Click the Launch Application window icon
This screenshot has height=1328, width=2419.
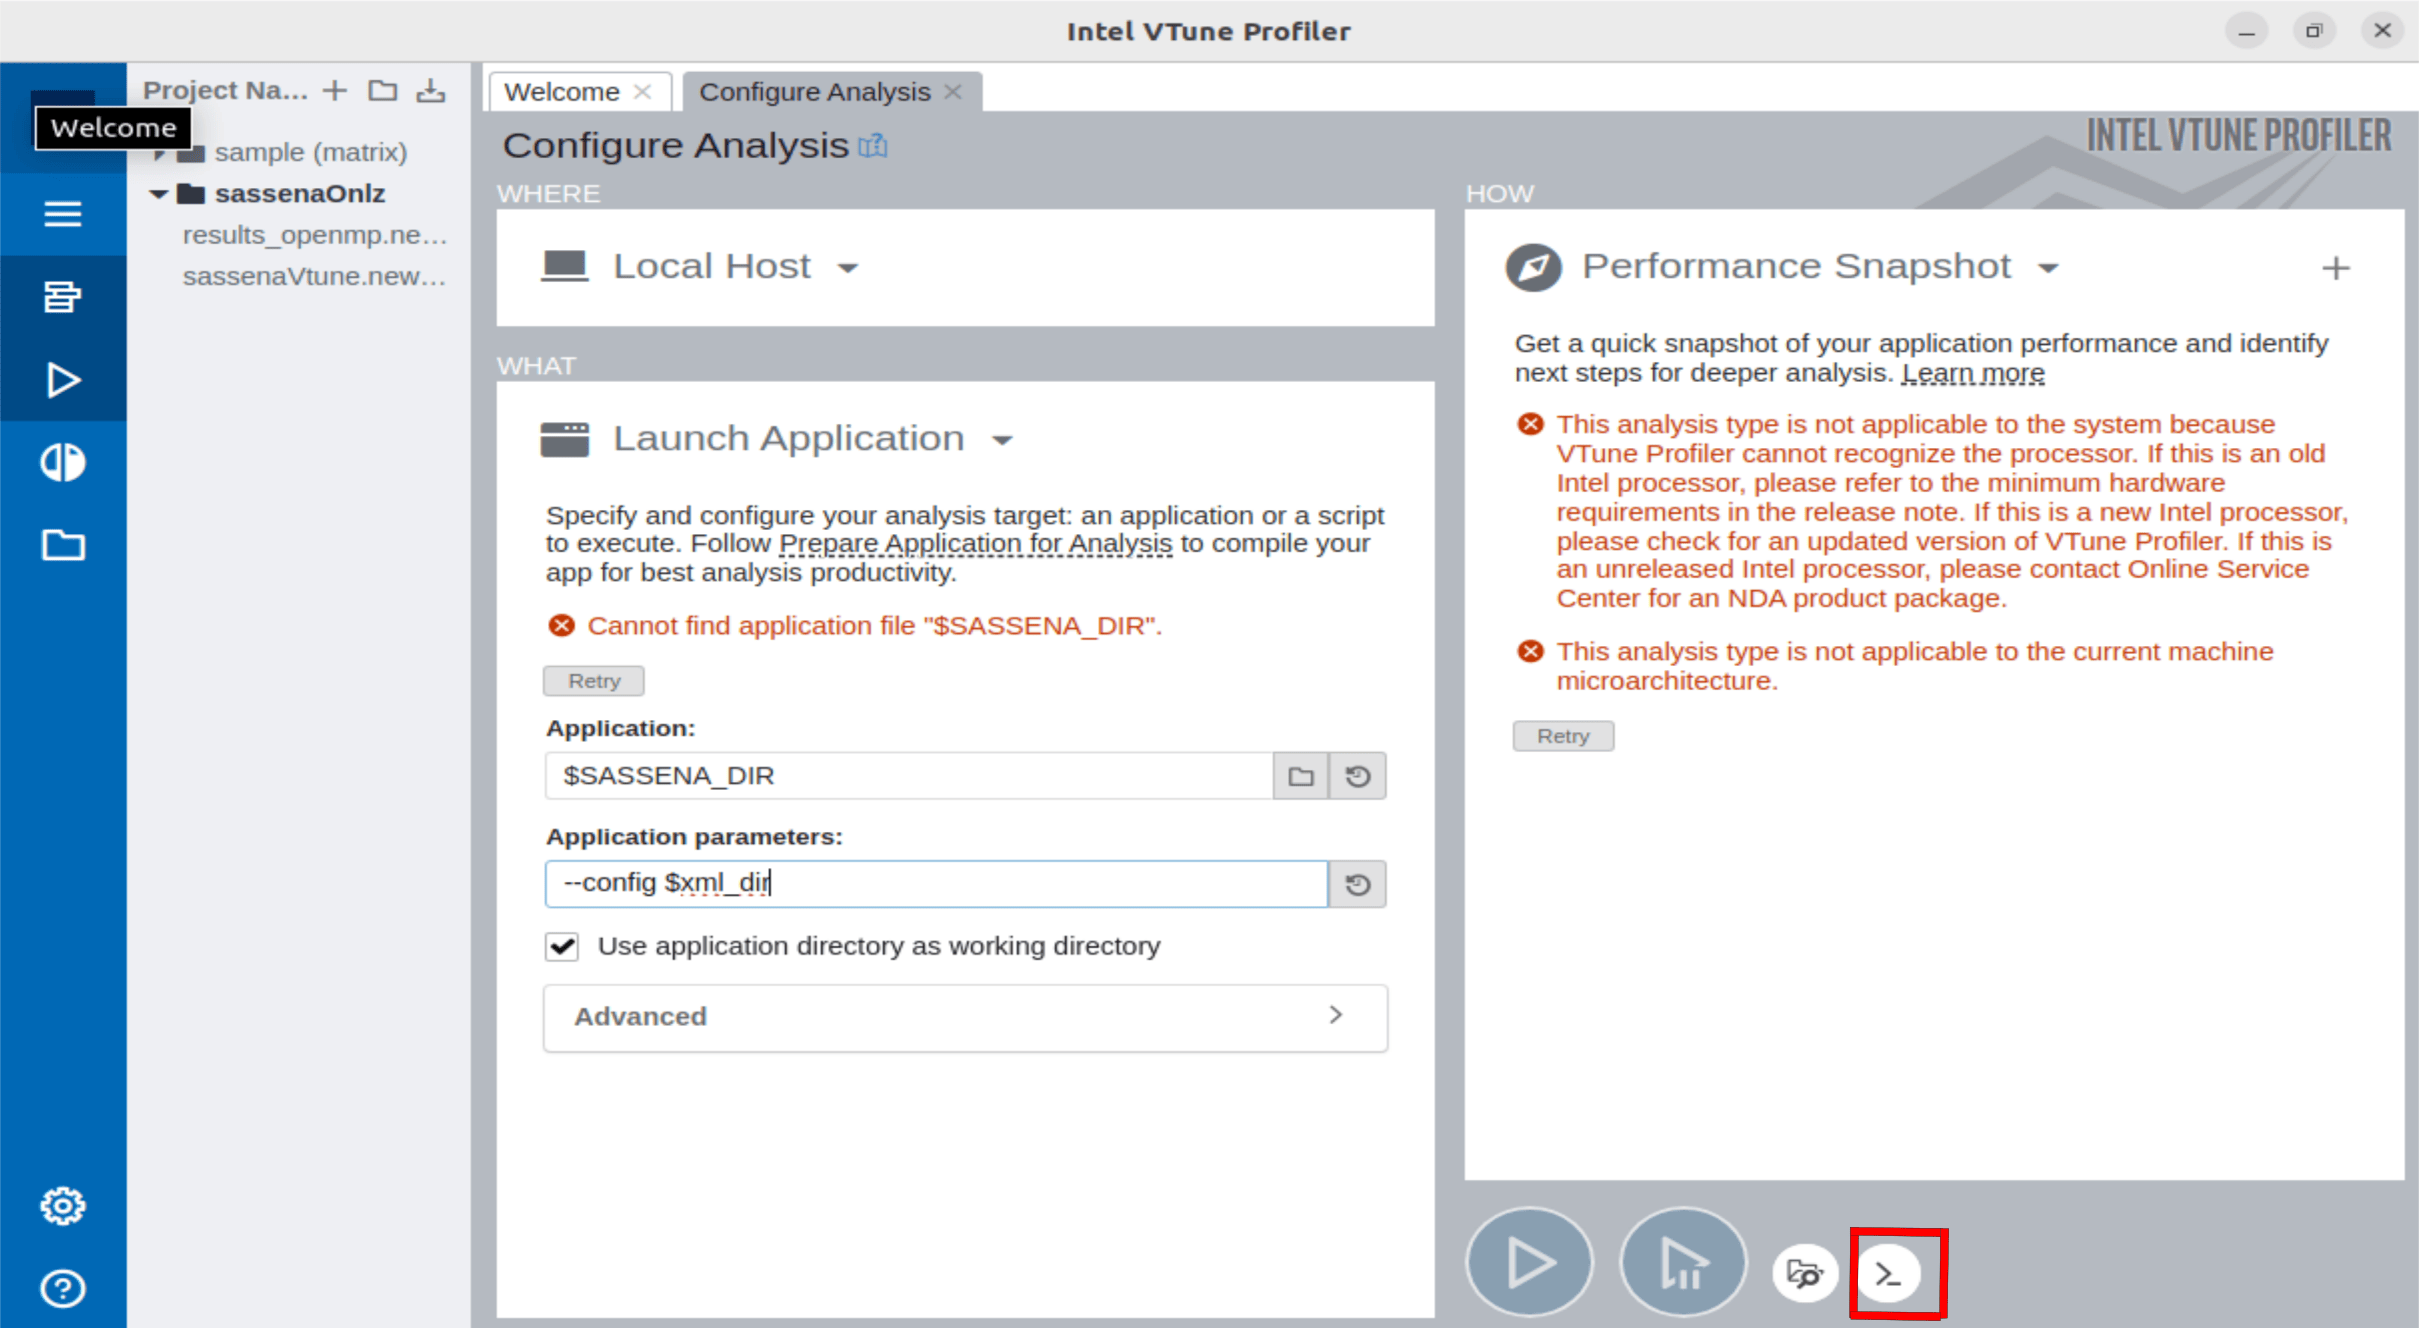pyautogui.click(x=565, y=439)
